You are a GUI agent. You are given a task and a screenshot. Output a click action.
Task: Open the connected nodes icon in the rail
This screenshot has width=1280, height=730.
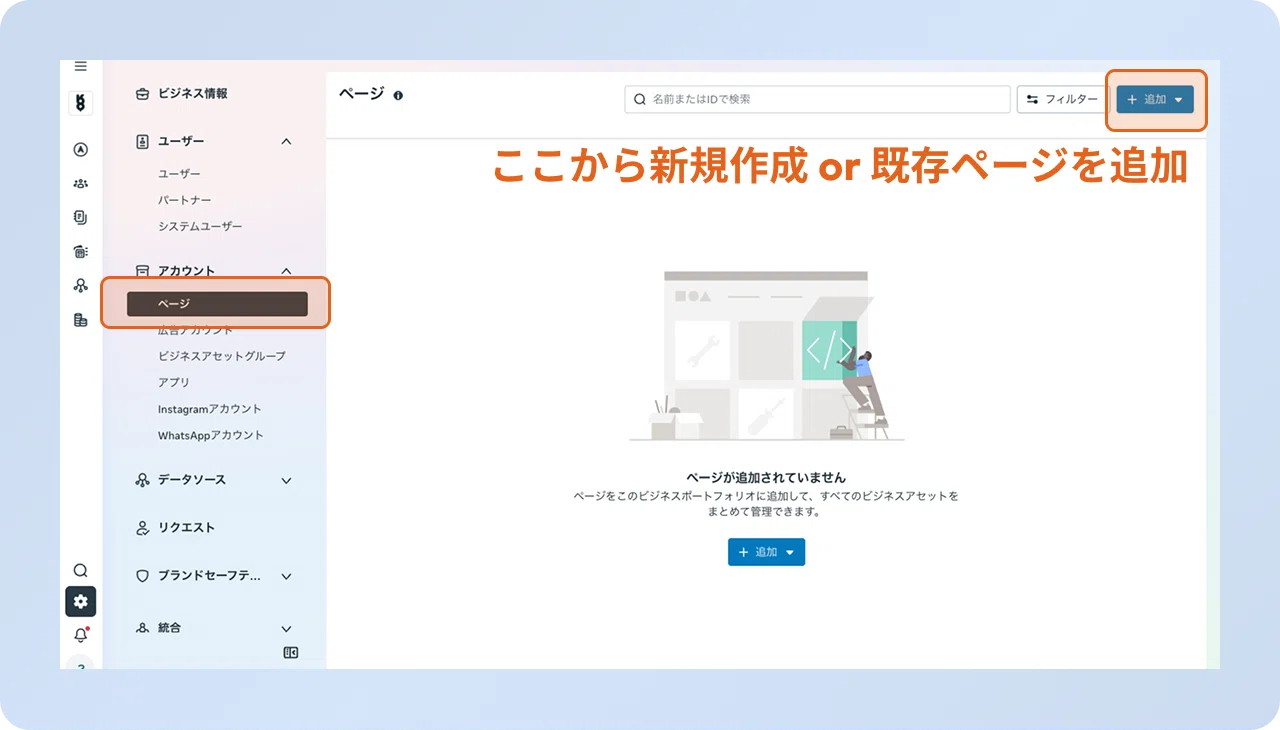[81, 286]
